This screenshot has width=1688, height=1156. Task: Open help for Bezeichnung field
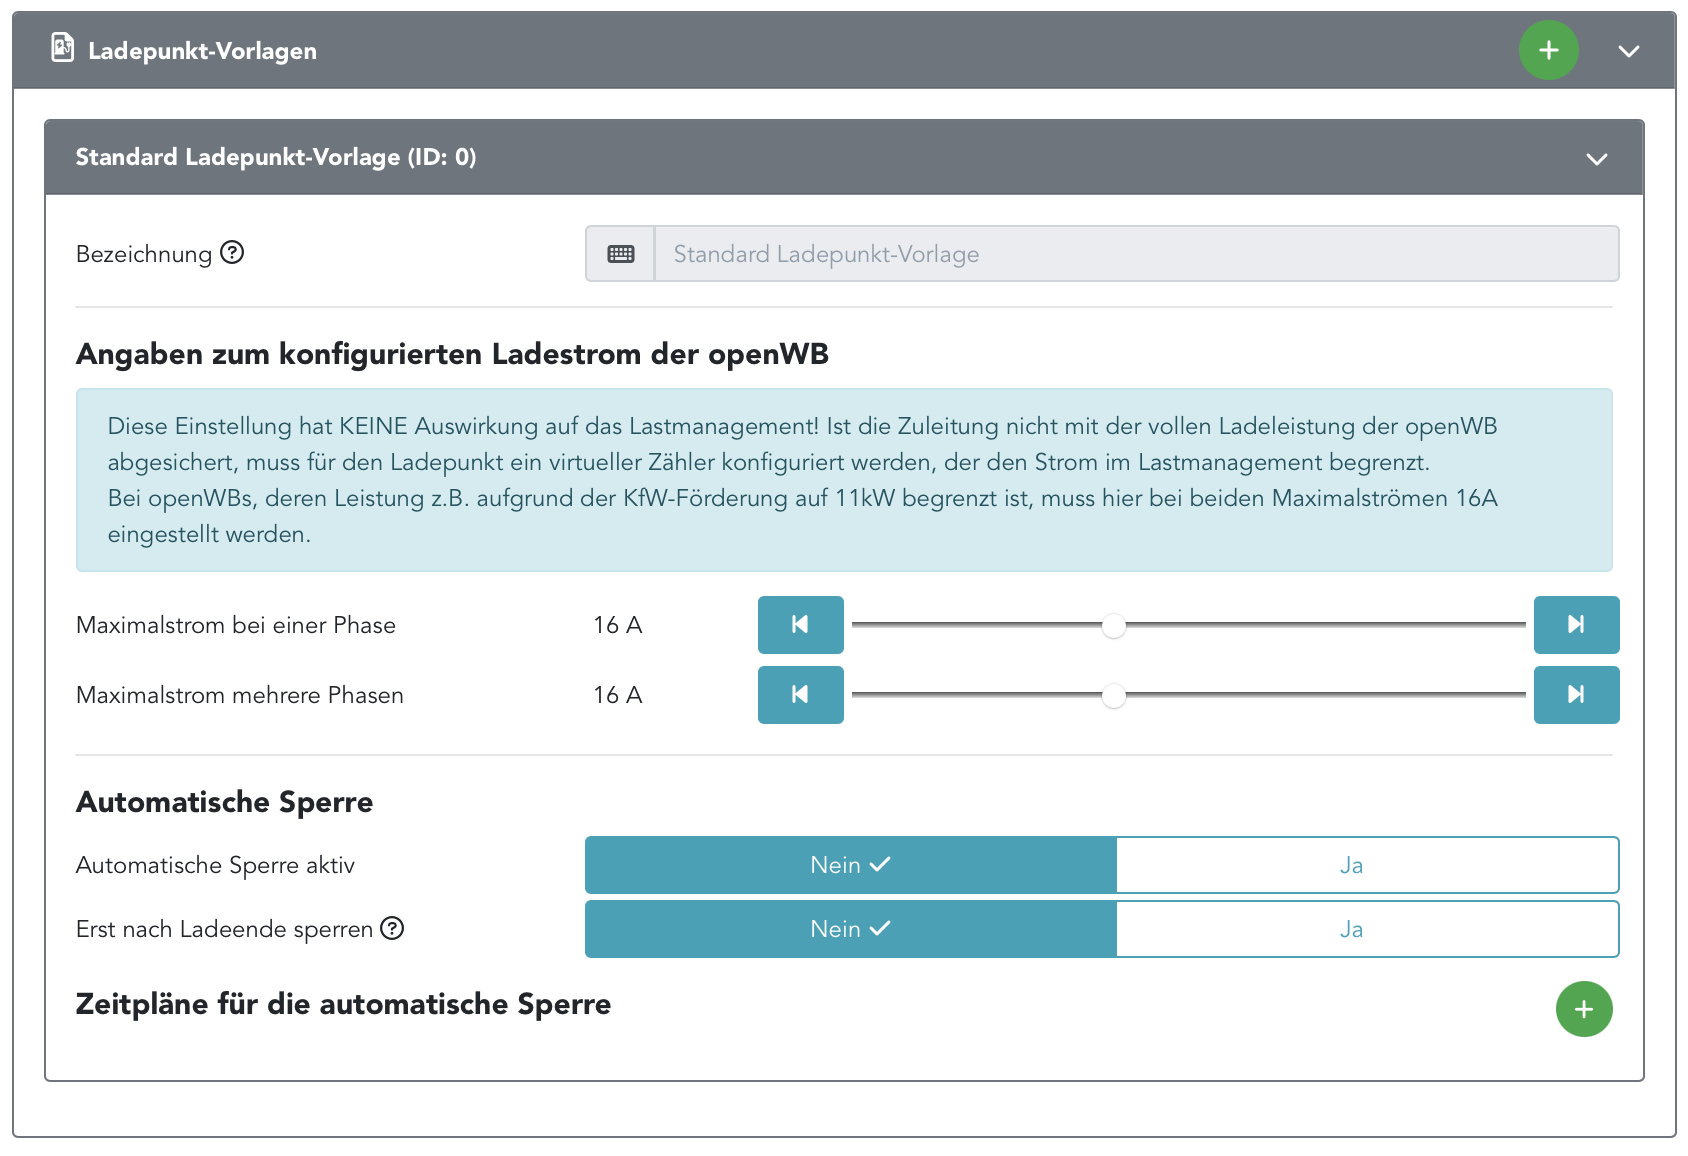[x=232, y=252]
